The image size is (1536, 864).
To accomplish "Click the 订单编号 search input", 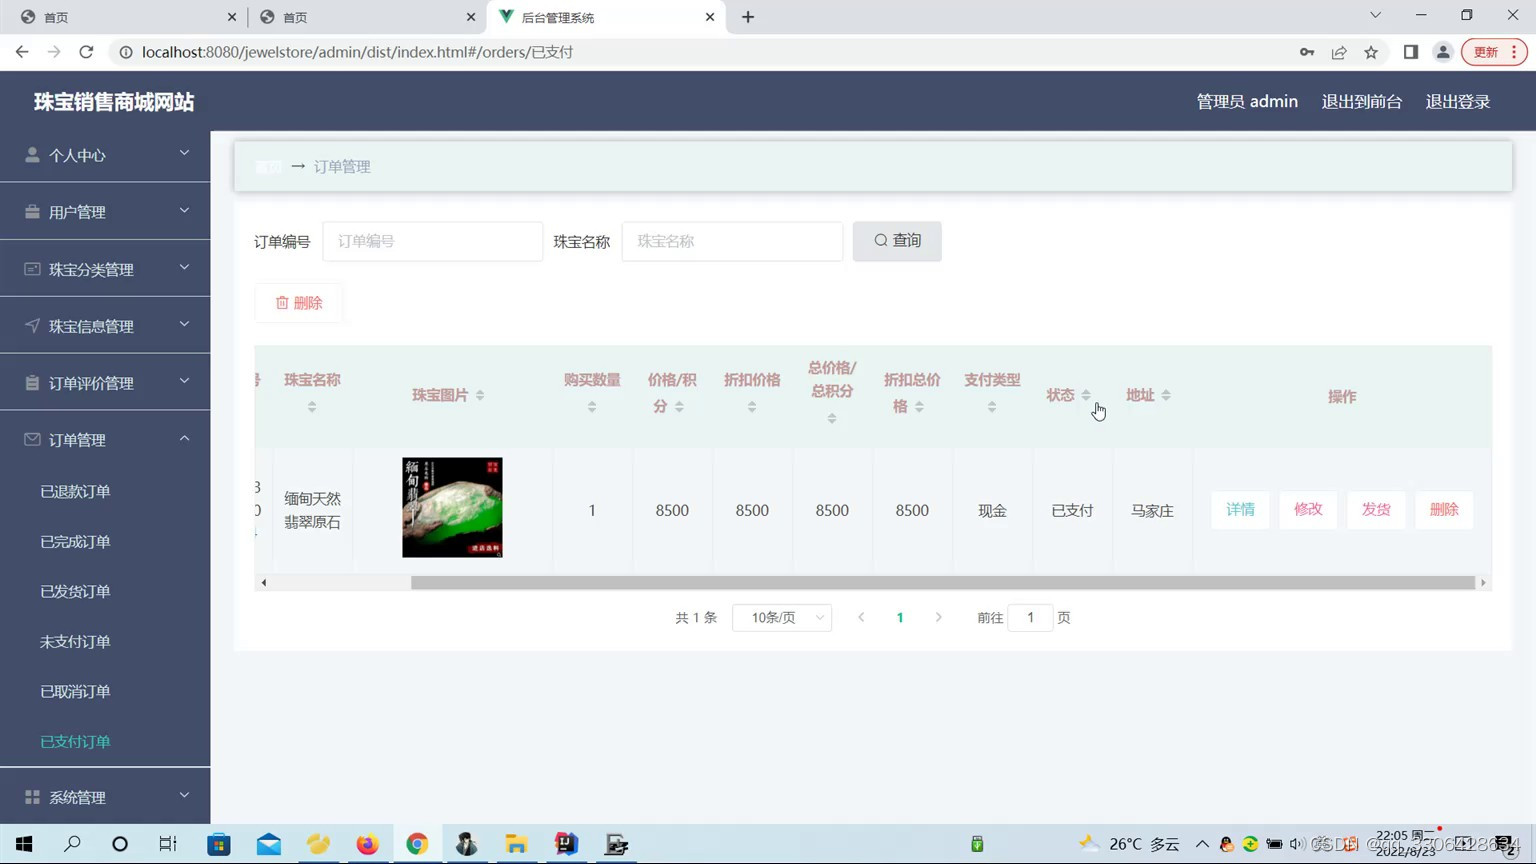I will [x=432, y=241].
